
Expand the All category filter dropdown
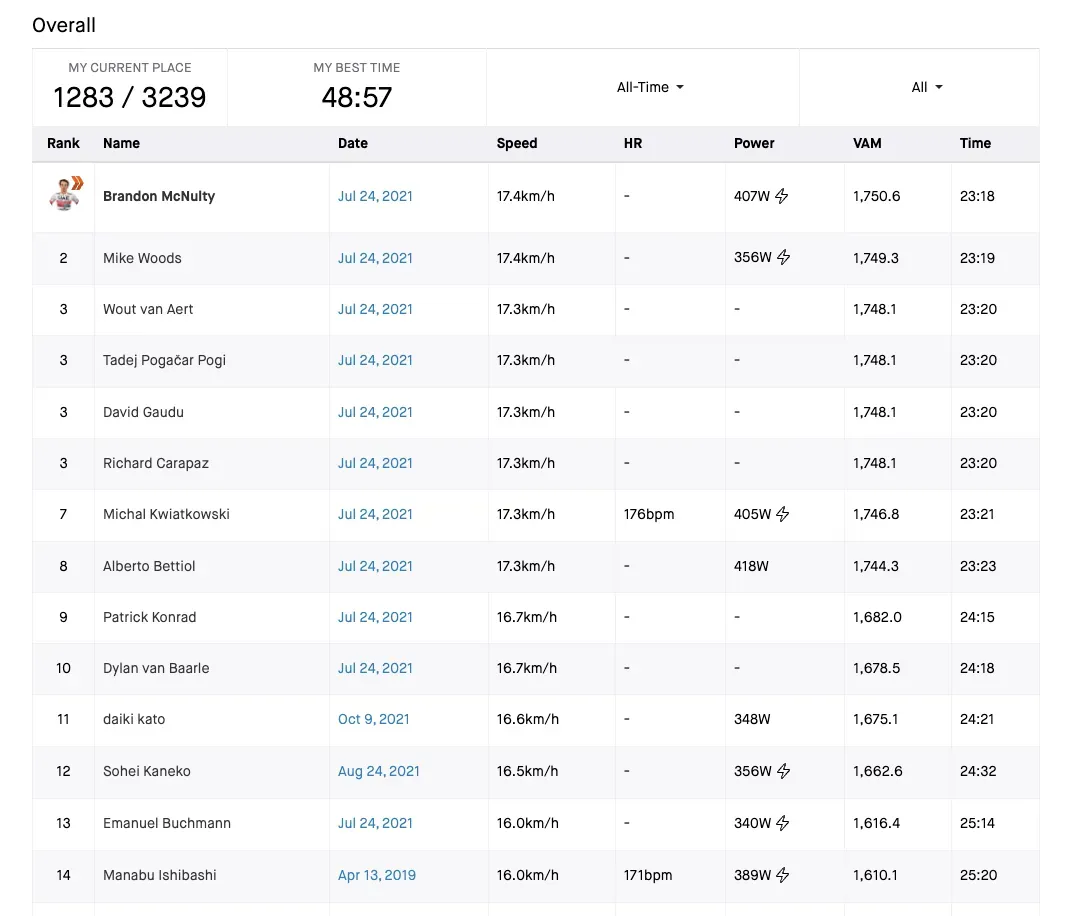tap(926, 87)
